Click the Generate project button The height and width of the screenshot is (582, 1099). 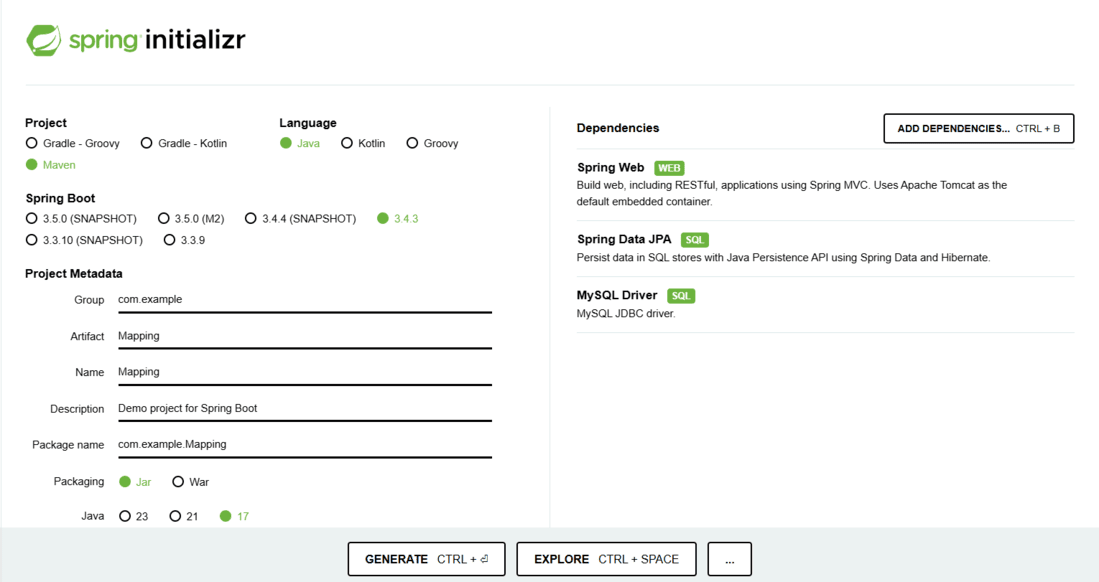(426, 559)
